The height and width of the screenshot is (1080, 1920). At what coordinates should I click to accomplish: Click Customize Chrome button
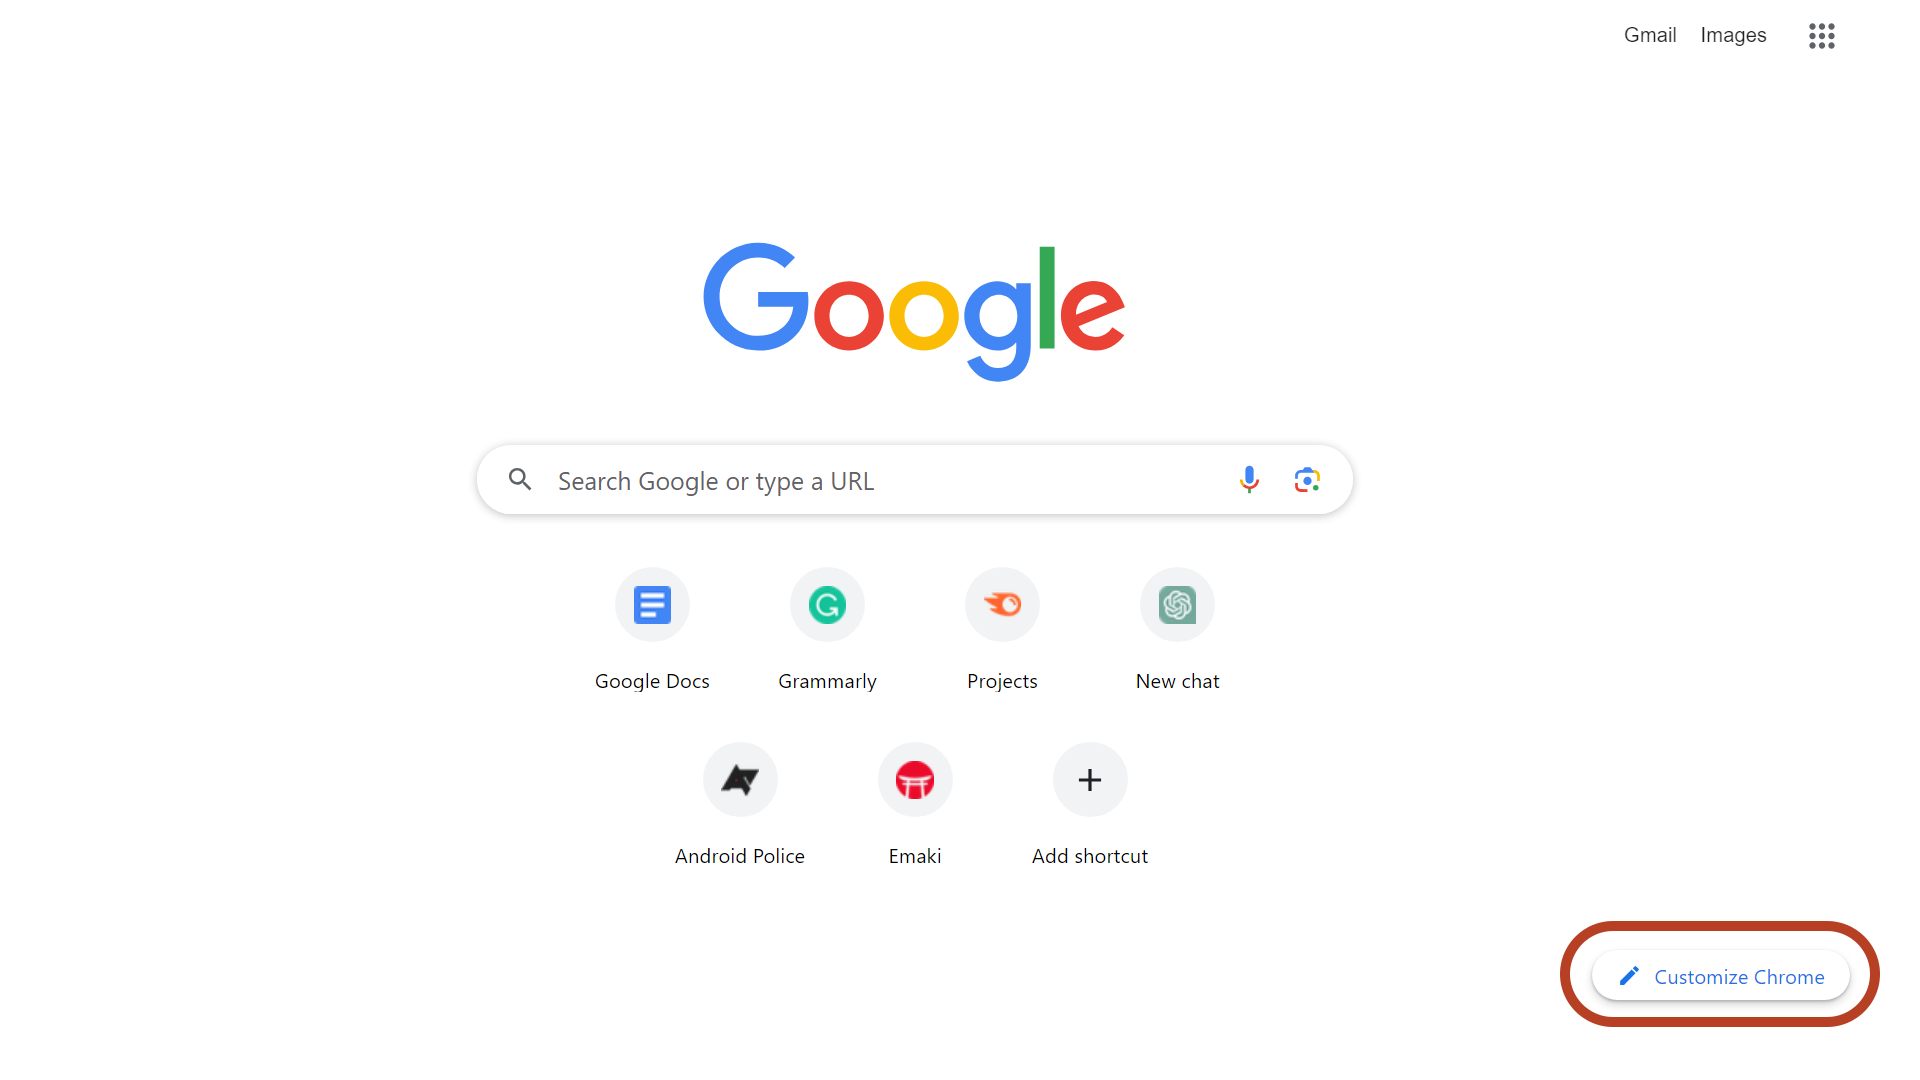pos(1720,976)
